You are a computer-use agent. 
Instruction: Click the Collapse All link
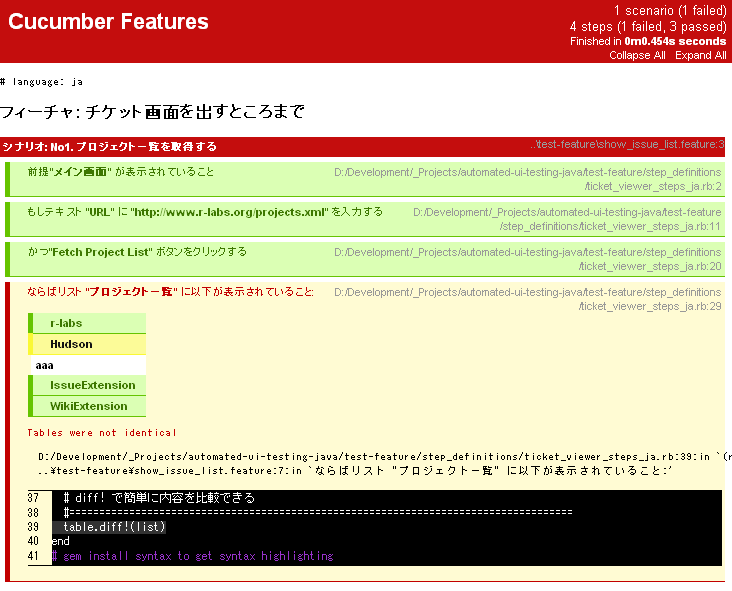pyautogui.click(x=637, y=55)
